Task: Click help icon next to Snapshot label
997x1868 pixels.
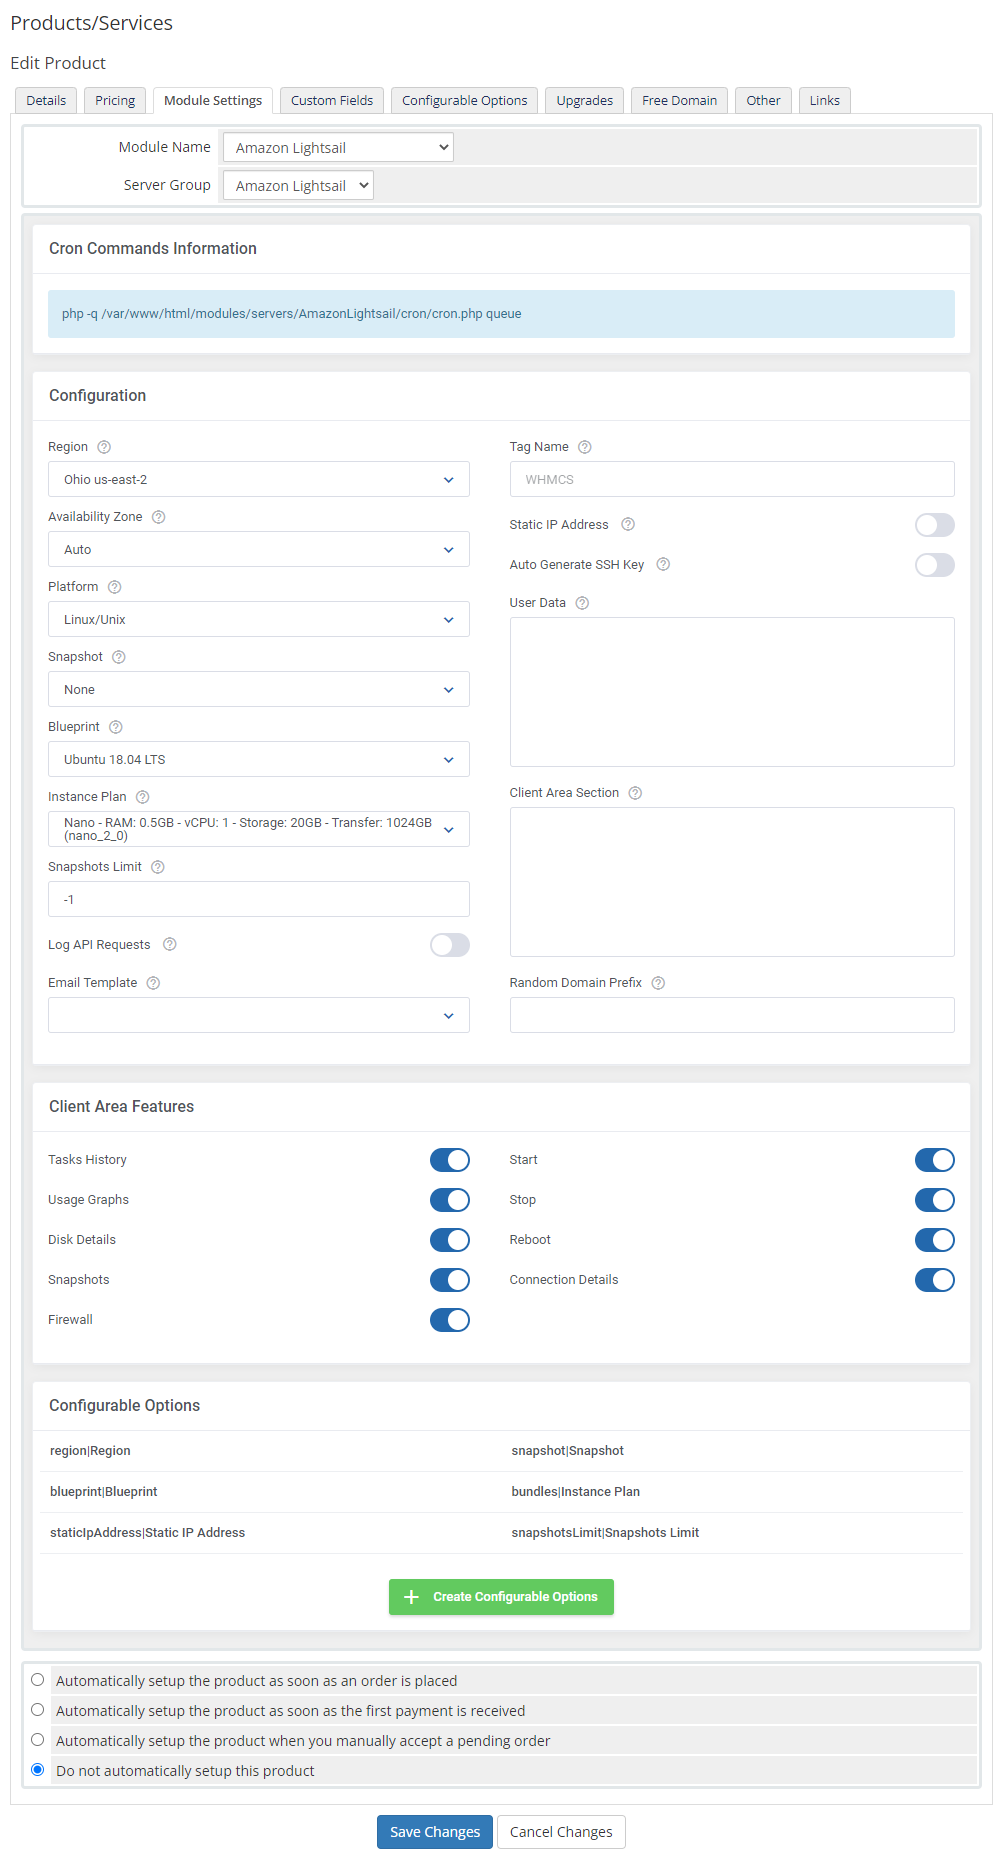Action: 119,657
